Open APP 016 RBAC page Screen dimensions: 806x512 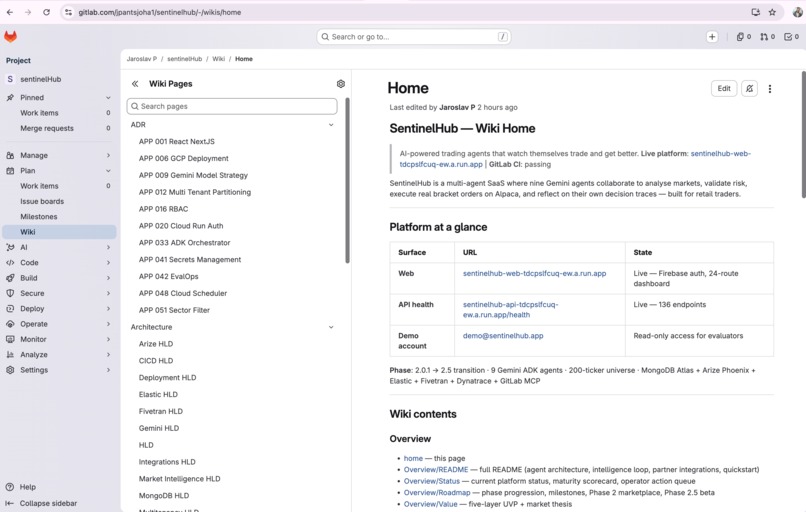[163, 209]
